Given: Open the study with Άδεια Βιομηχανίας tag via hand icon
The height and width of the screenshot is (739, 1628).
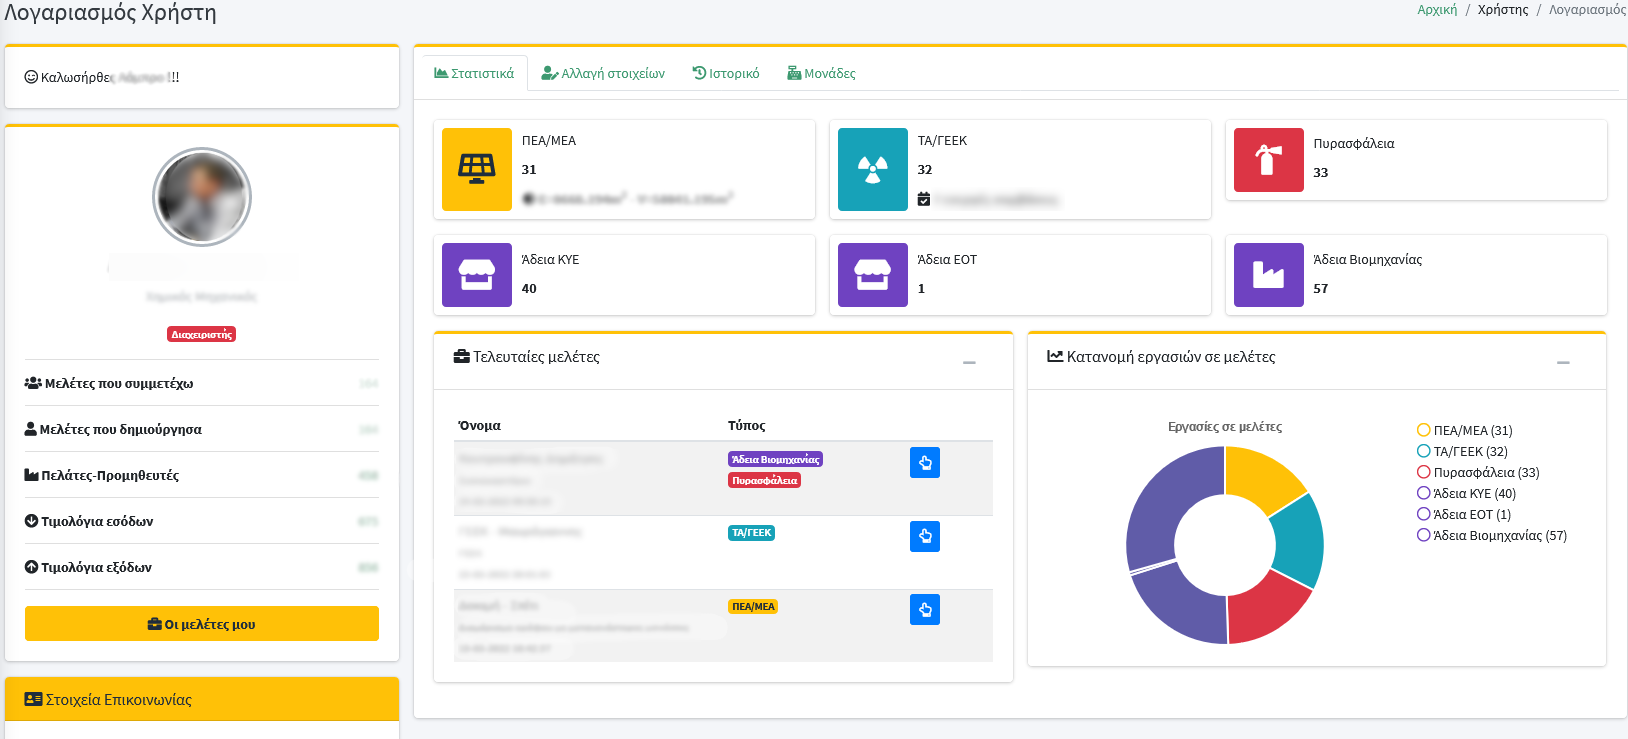Looking at the screenshot, I should (x=925, y=463).
